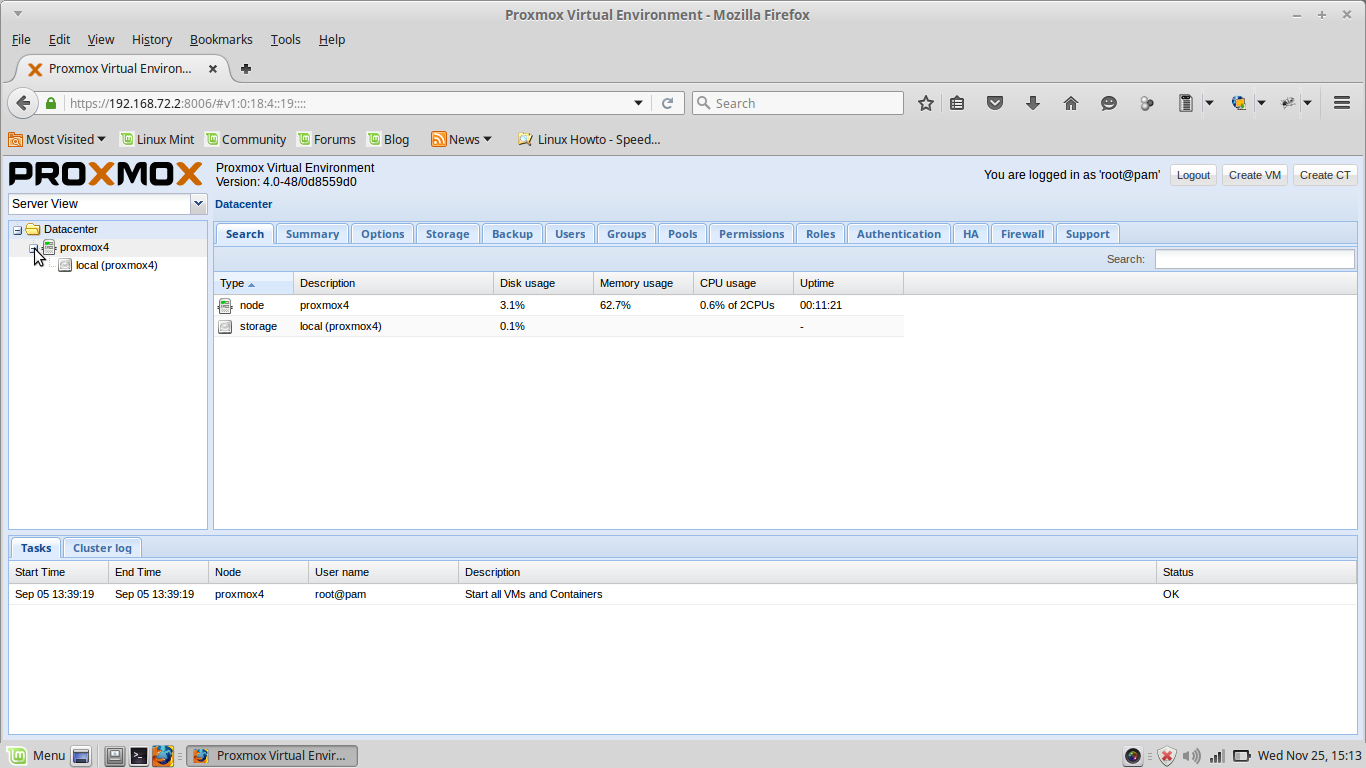This screenshot has width=1366, height=768.
Task: Select the Firewall tab in Datacenter panel
Action: click(x=1022, y=233)
